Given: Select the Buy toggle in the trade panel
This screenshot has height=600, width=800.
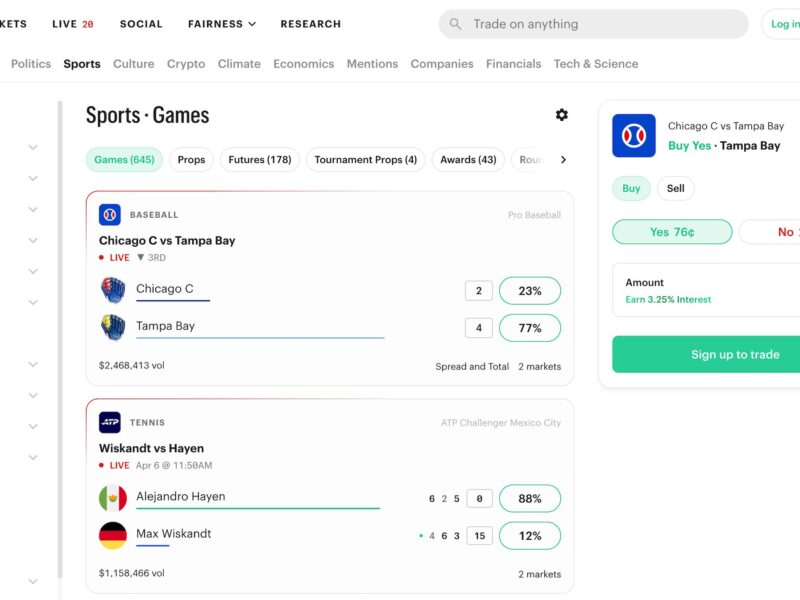Looking at the screenshot, I should [631, 188].
